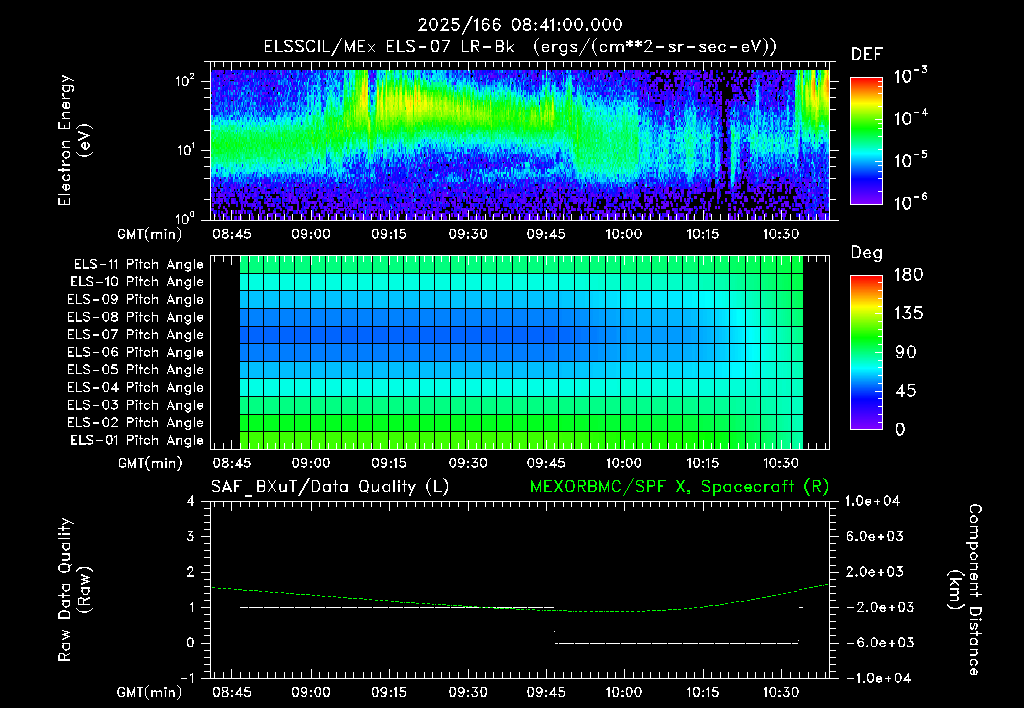The height and width of the screenshot is (708, 1024).
Task: Click the '1.0e+04' right-axis value
Action: click(873, 501)
